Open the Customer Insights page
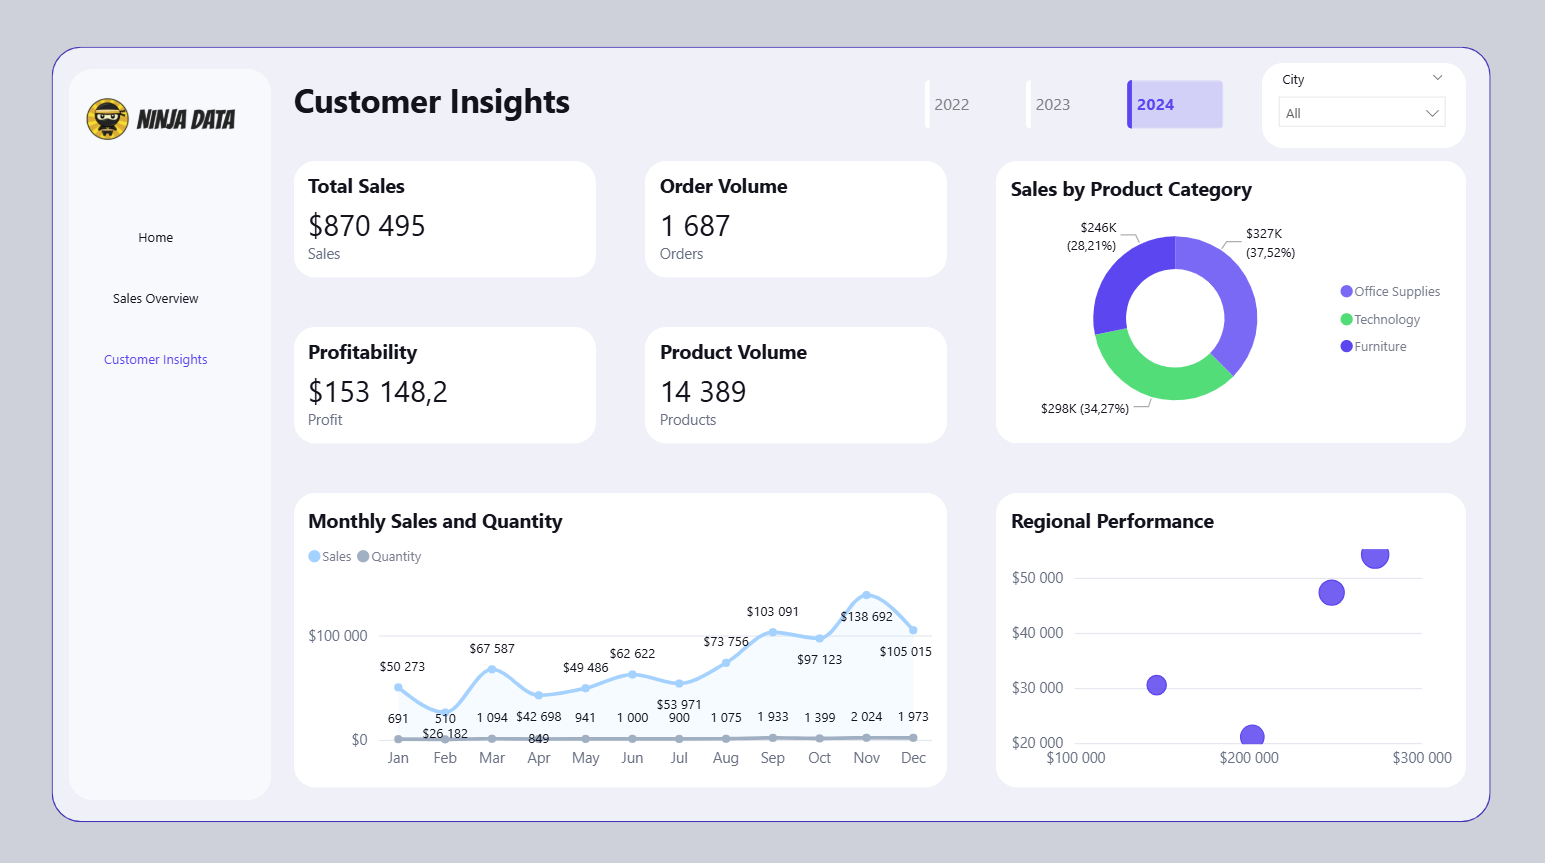Image resolution: width=1545 pixels, height=863 pixels. coord(156,360)
